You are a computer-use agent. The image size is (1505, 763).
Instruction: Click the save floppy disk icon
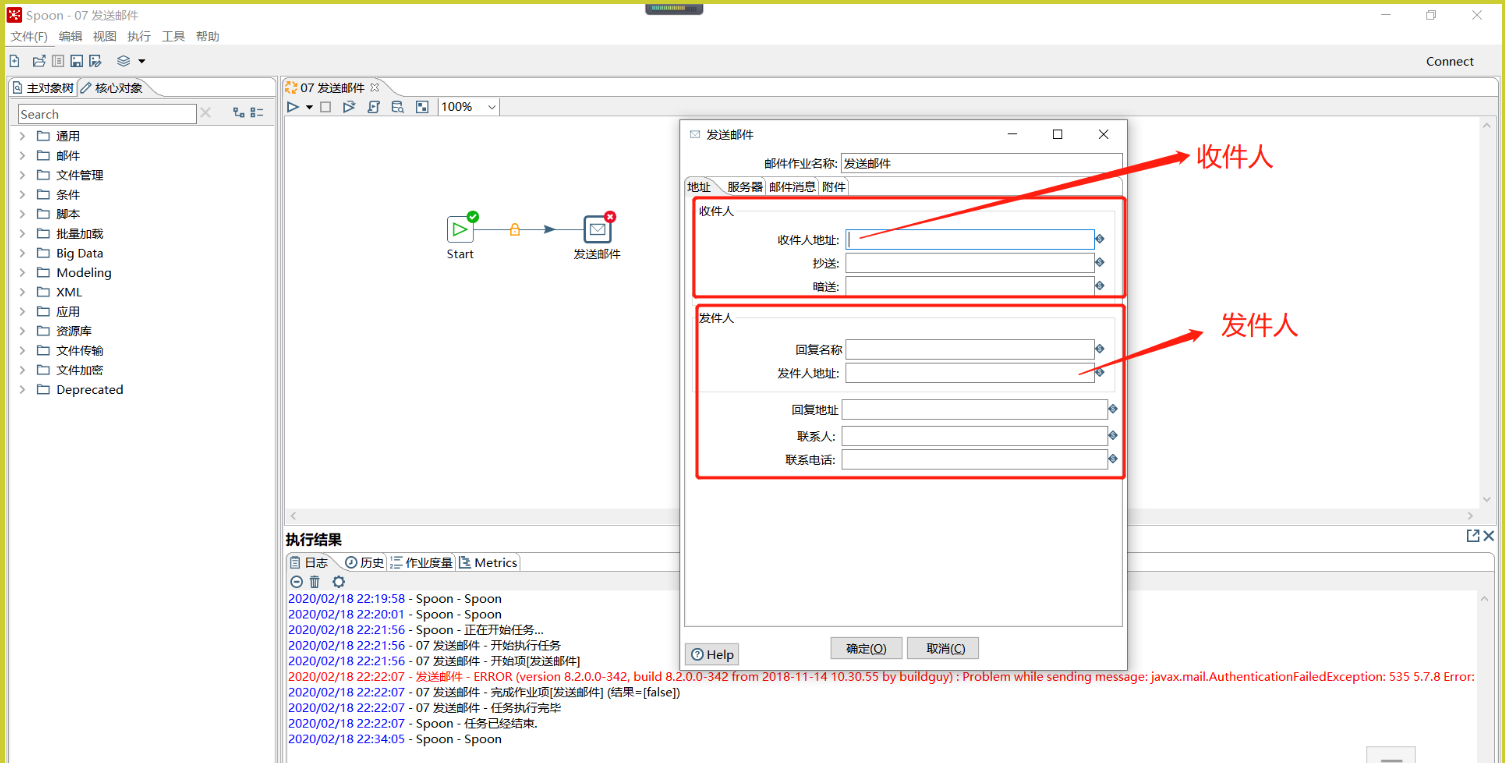pos(76,61)
